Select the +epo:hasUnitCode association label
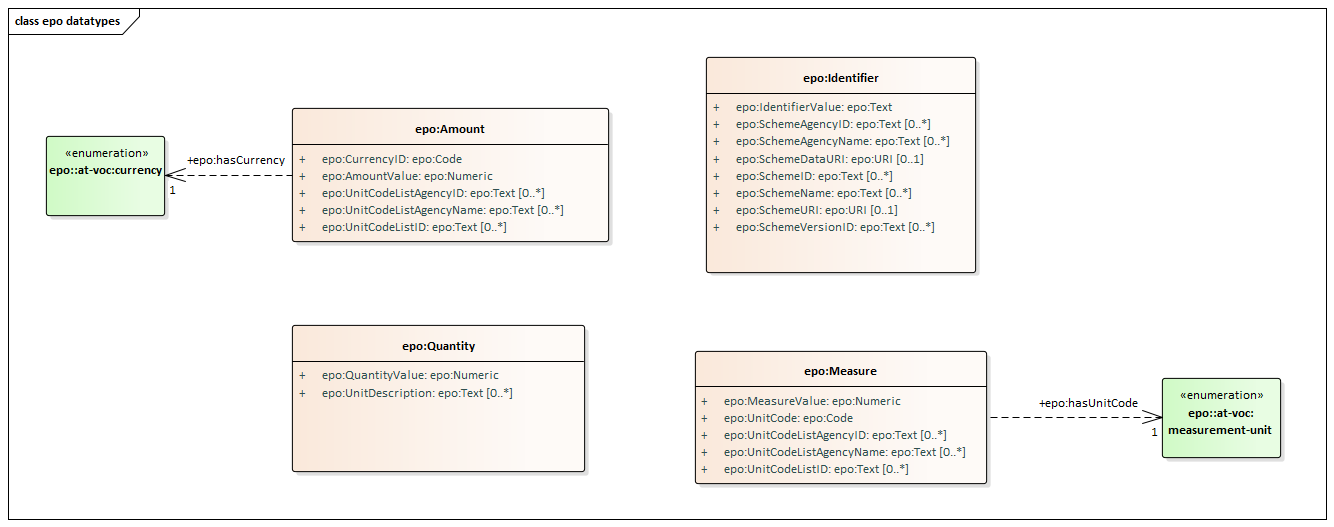The height and width of the screenshot is (527, 1334). (1088, 403)
